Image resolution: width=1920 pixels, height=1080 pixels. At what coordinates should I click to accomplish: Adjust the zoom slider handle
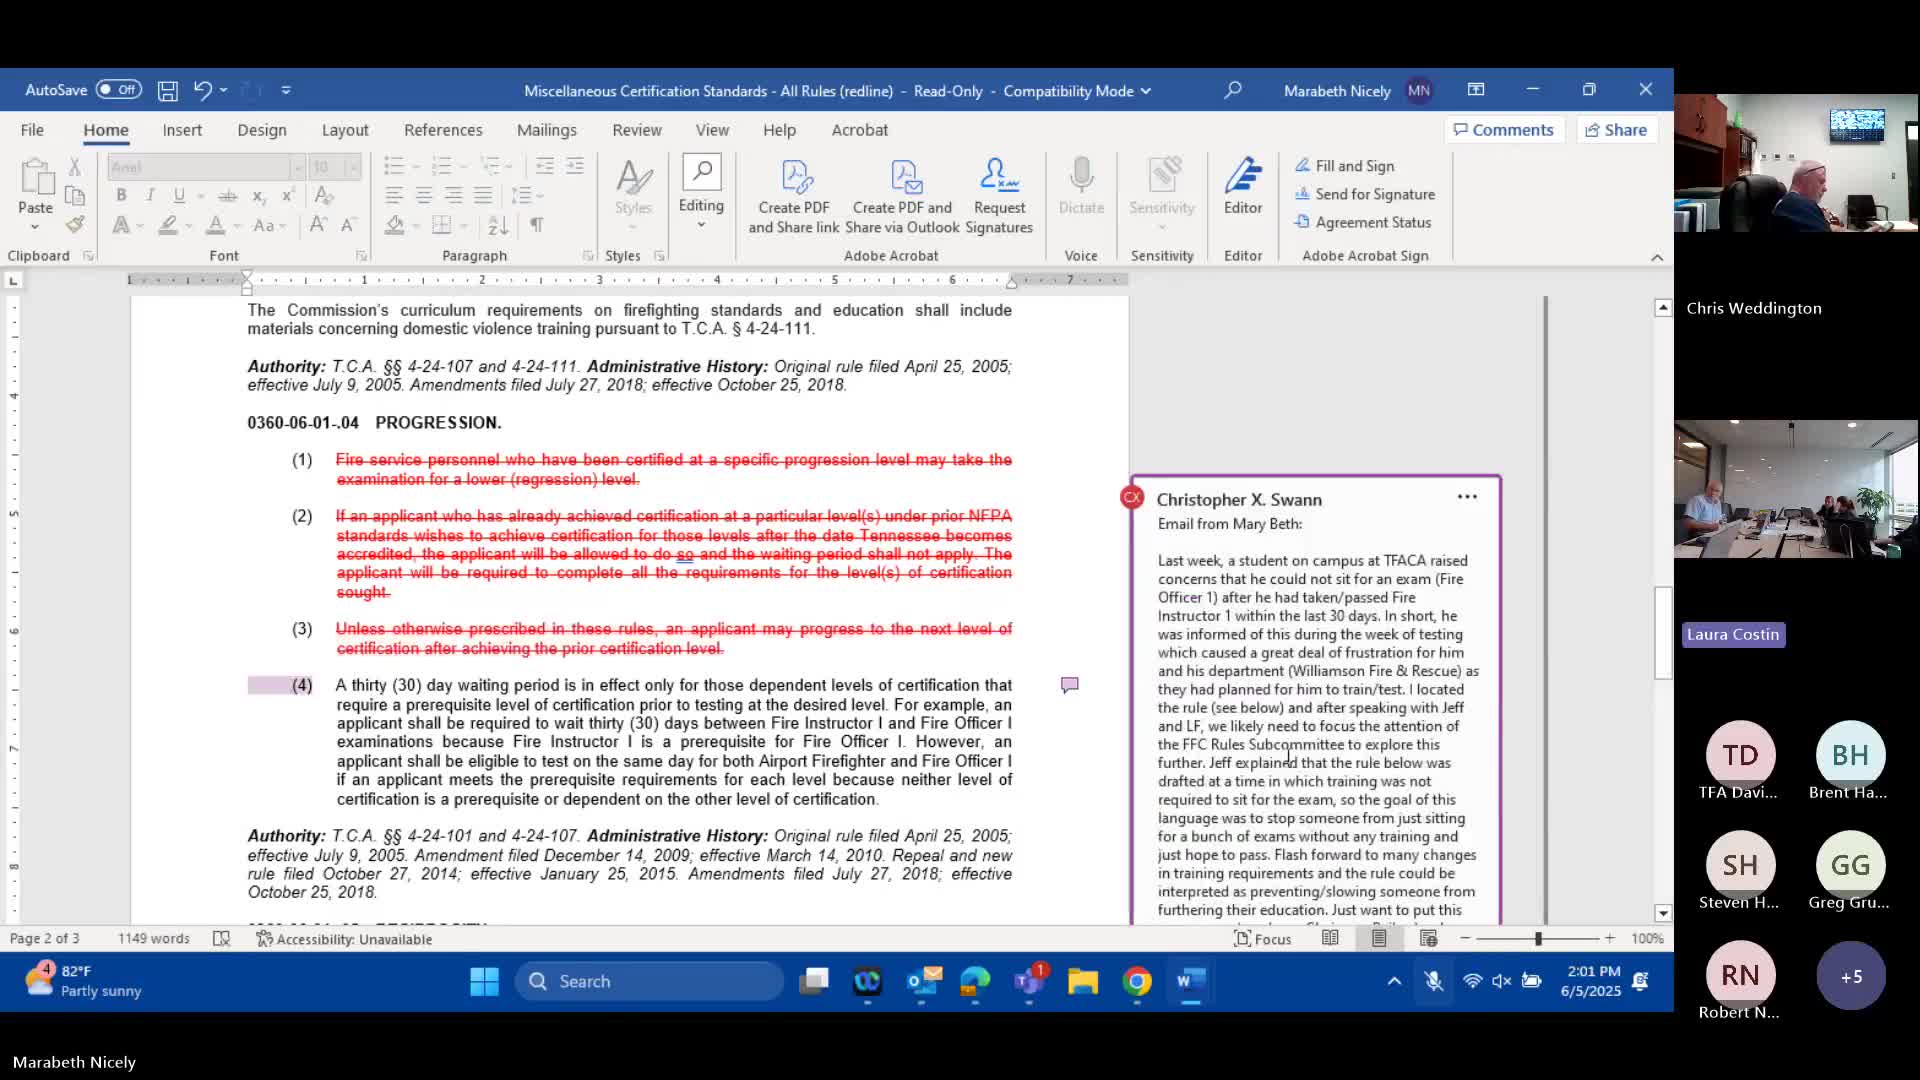(1538, 939)
